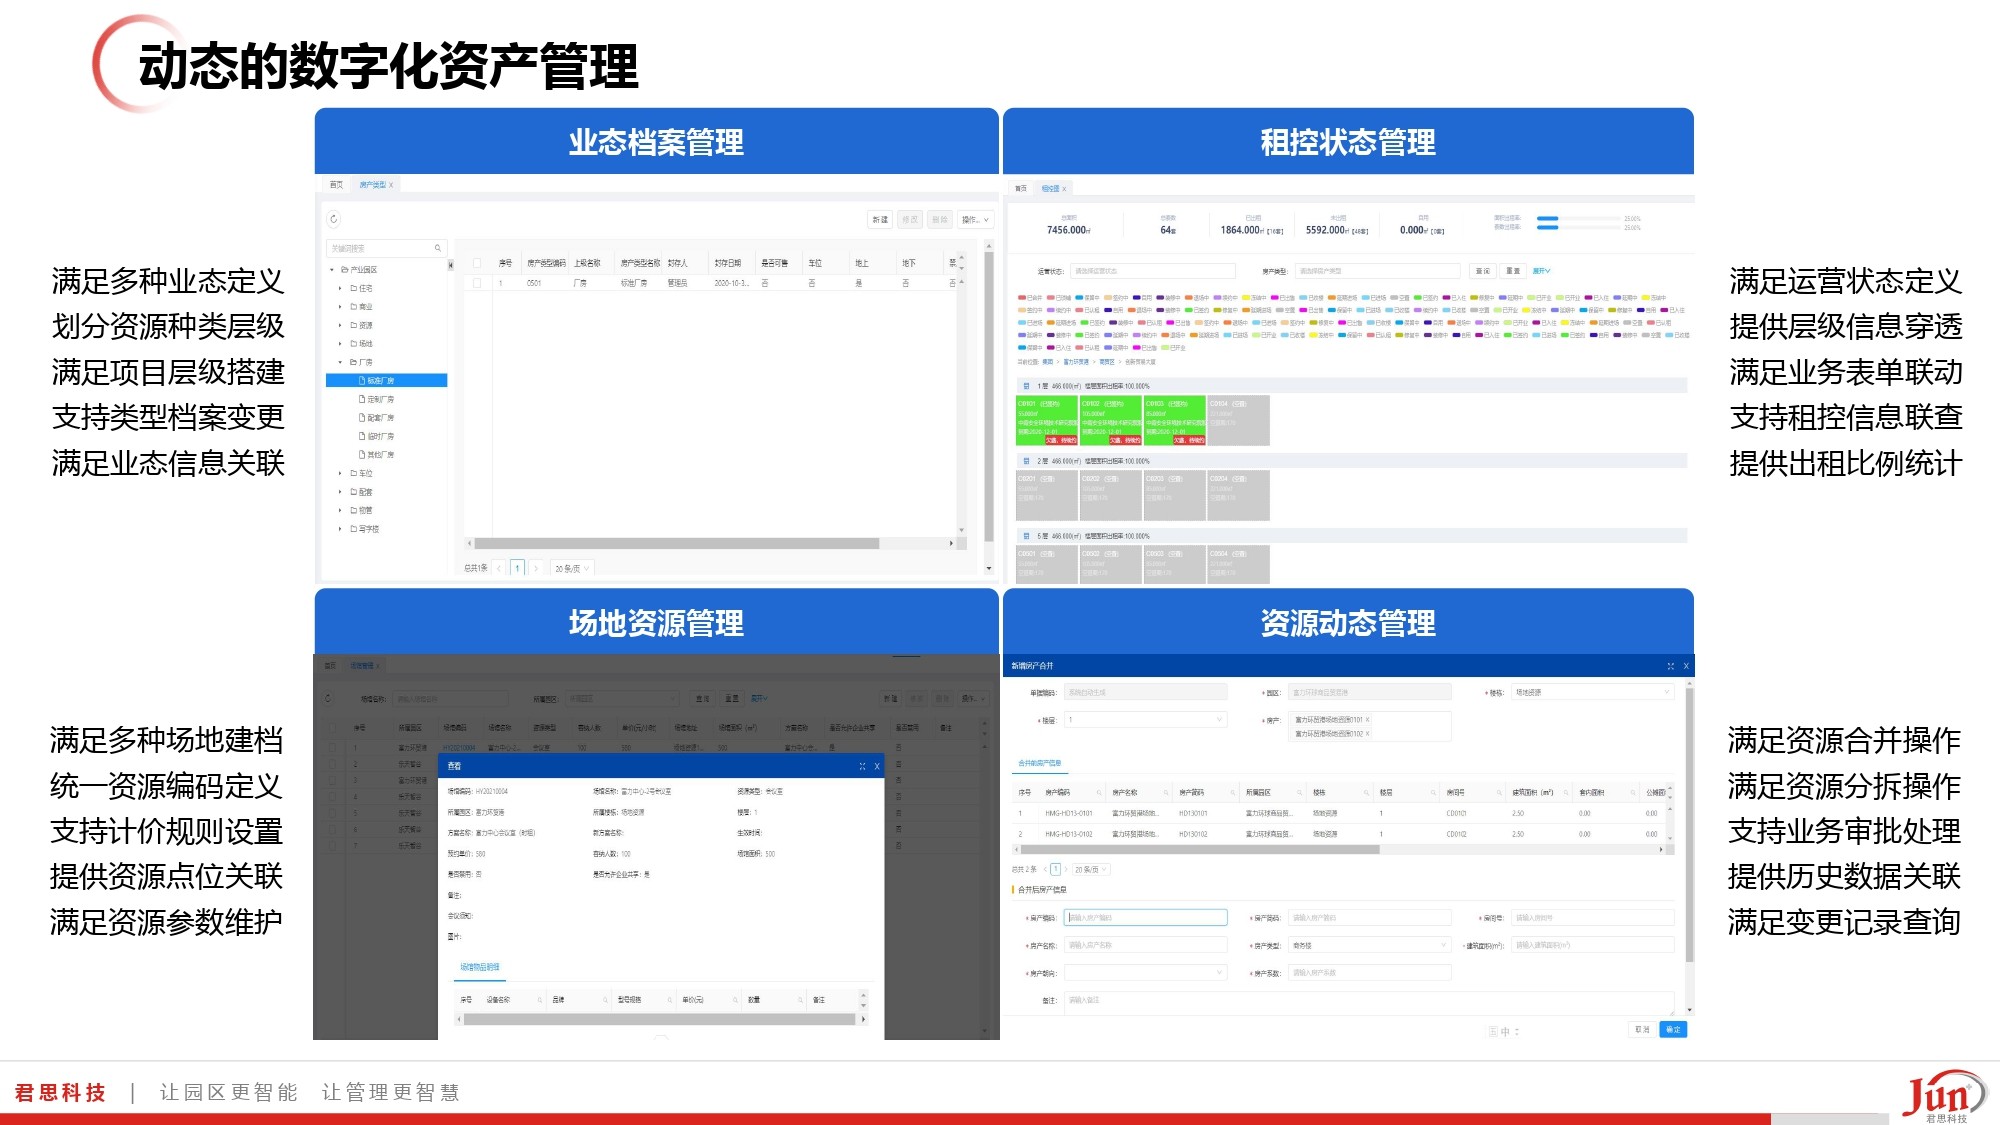
Task: Expand the 商业 folder node
Action: point(340,307)
